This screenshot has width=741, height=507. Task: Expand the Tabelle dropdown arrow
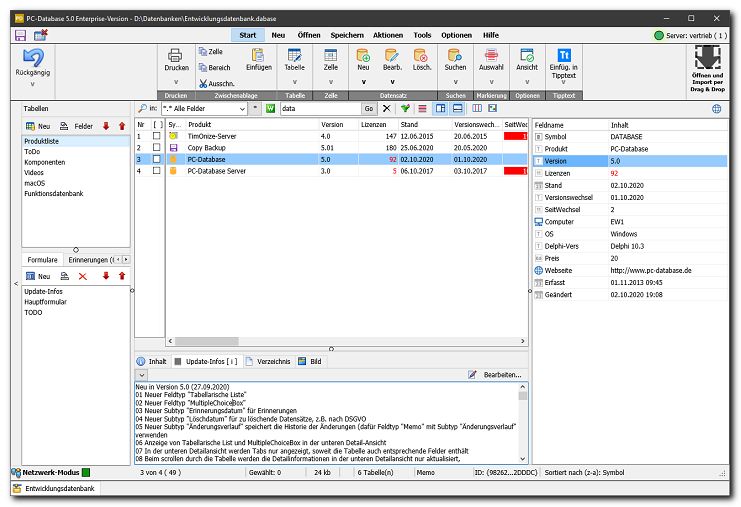click(294, 82)
